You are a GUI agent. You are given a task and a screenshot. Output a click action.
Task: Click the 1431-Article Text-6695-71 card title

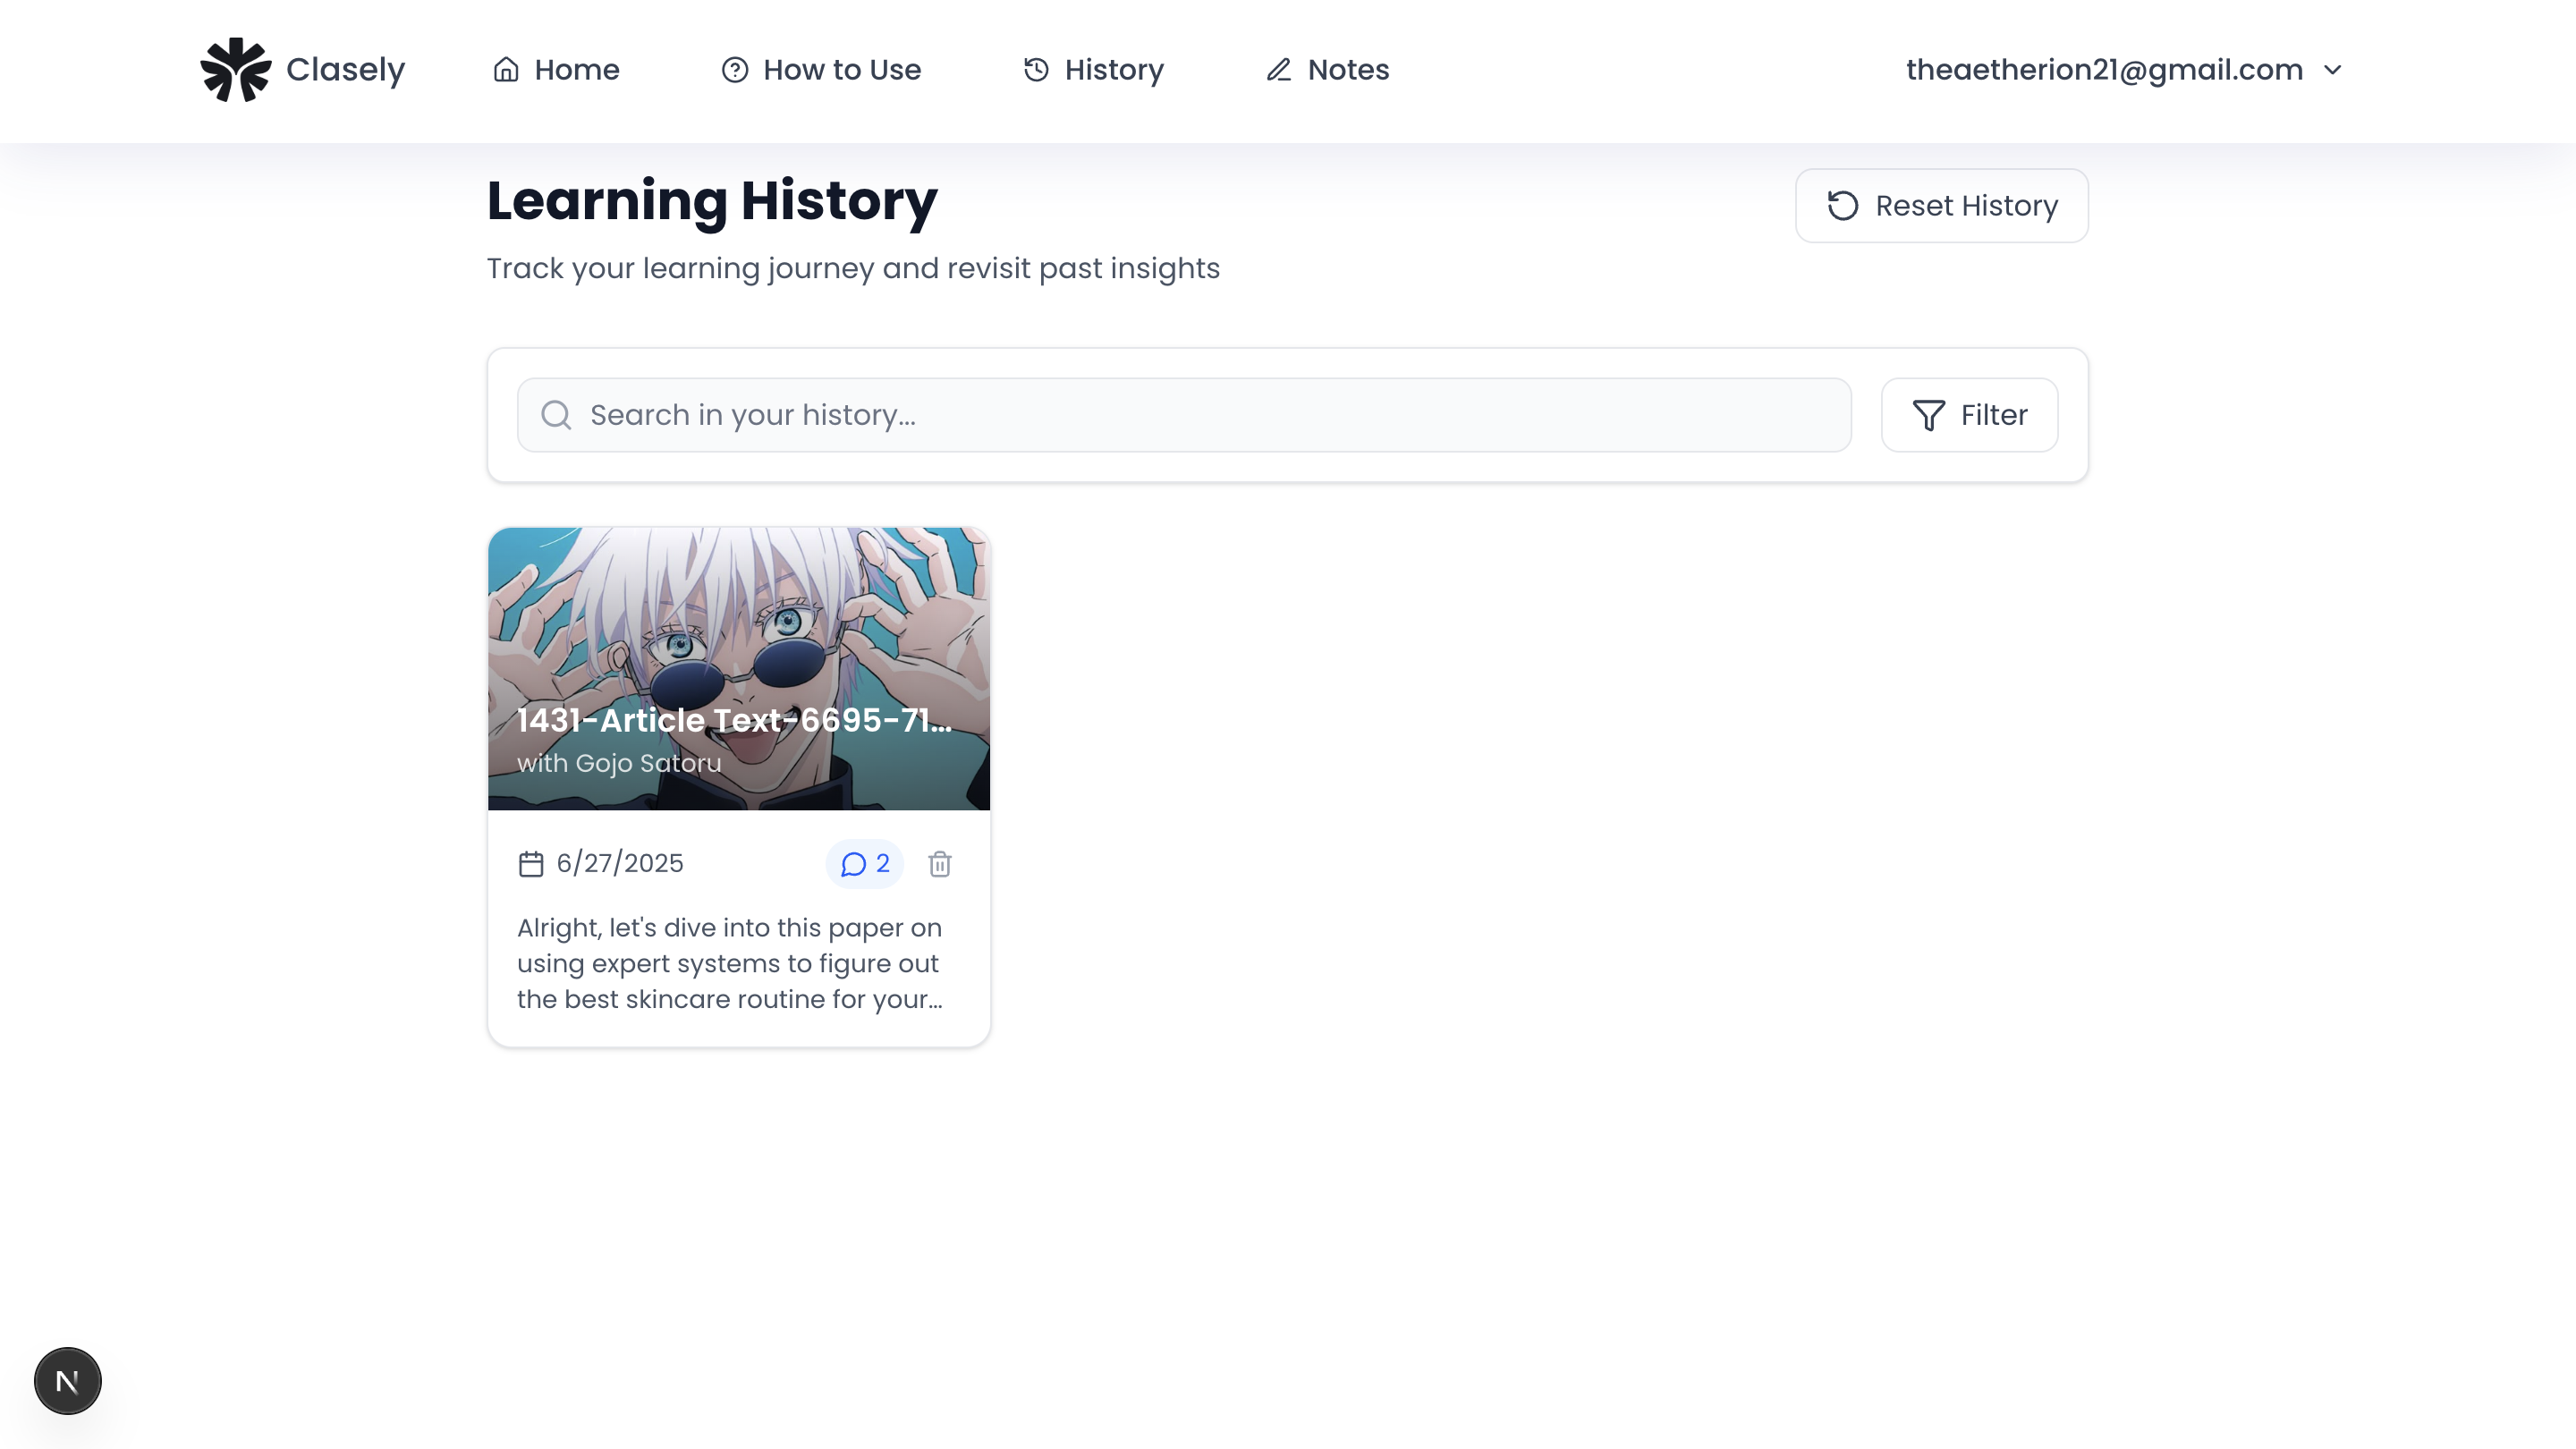(x=734, y=720)
